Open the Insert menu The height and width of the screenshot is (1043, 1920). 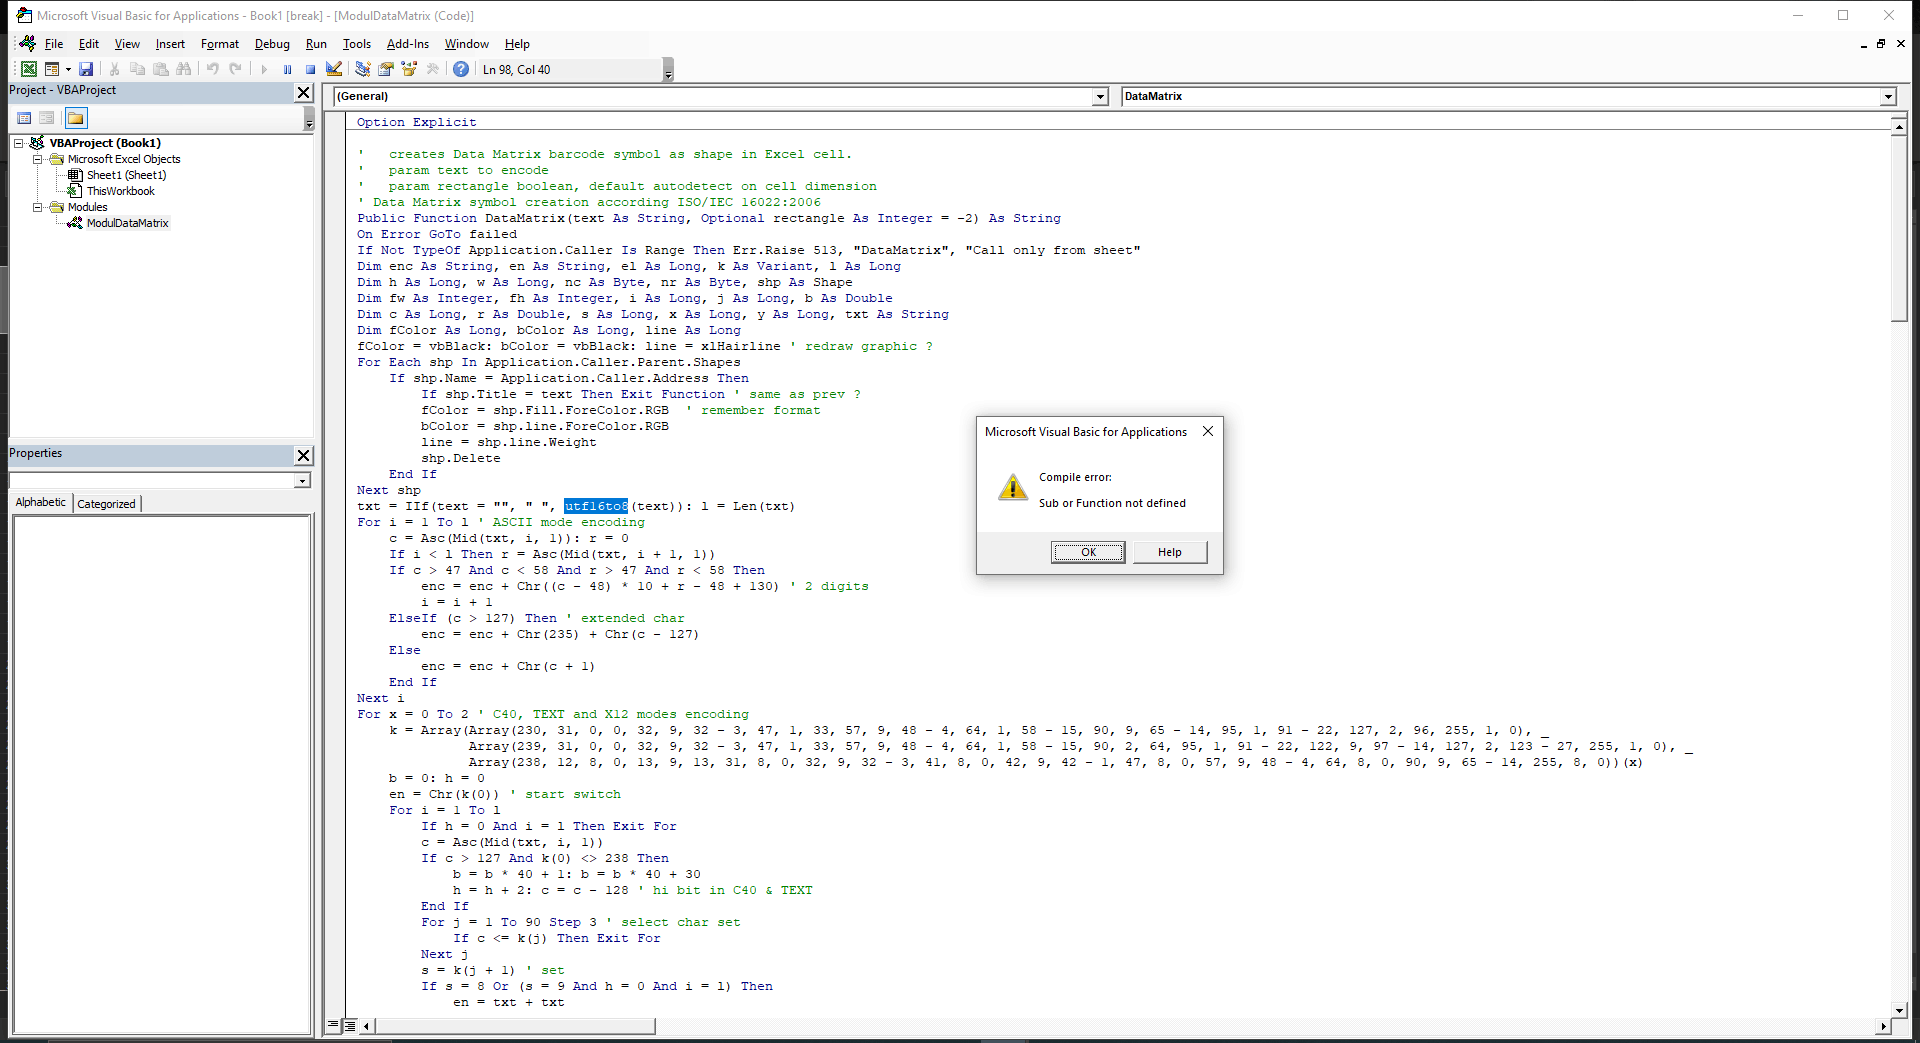click(170, 44)
